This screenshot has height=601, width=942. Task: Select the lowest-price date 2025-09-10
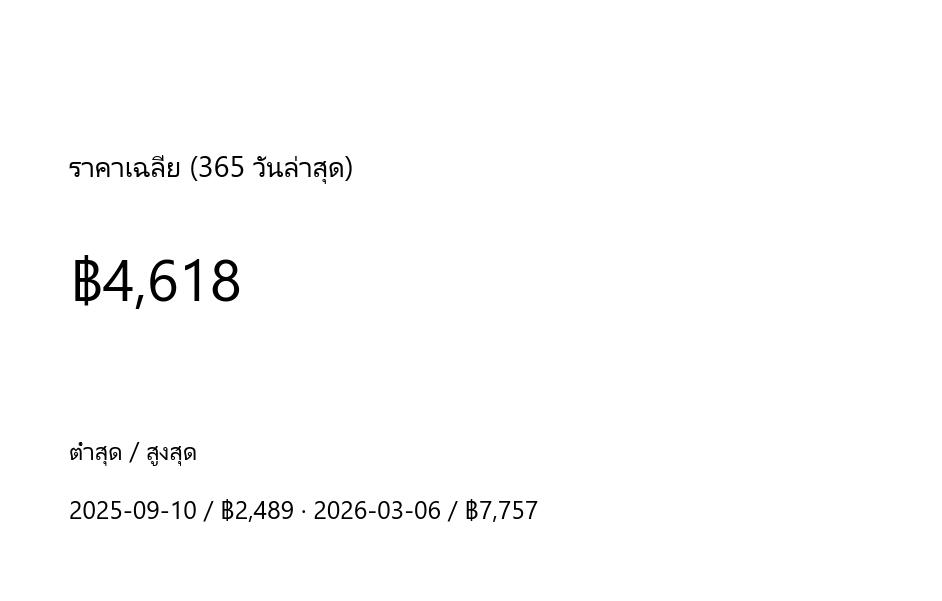132,511
